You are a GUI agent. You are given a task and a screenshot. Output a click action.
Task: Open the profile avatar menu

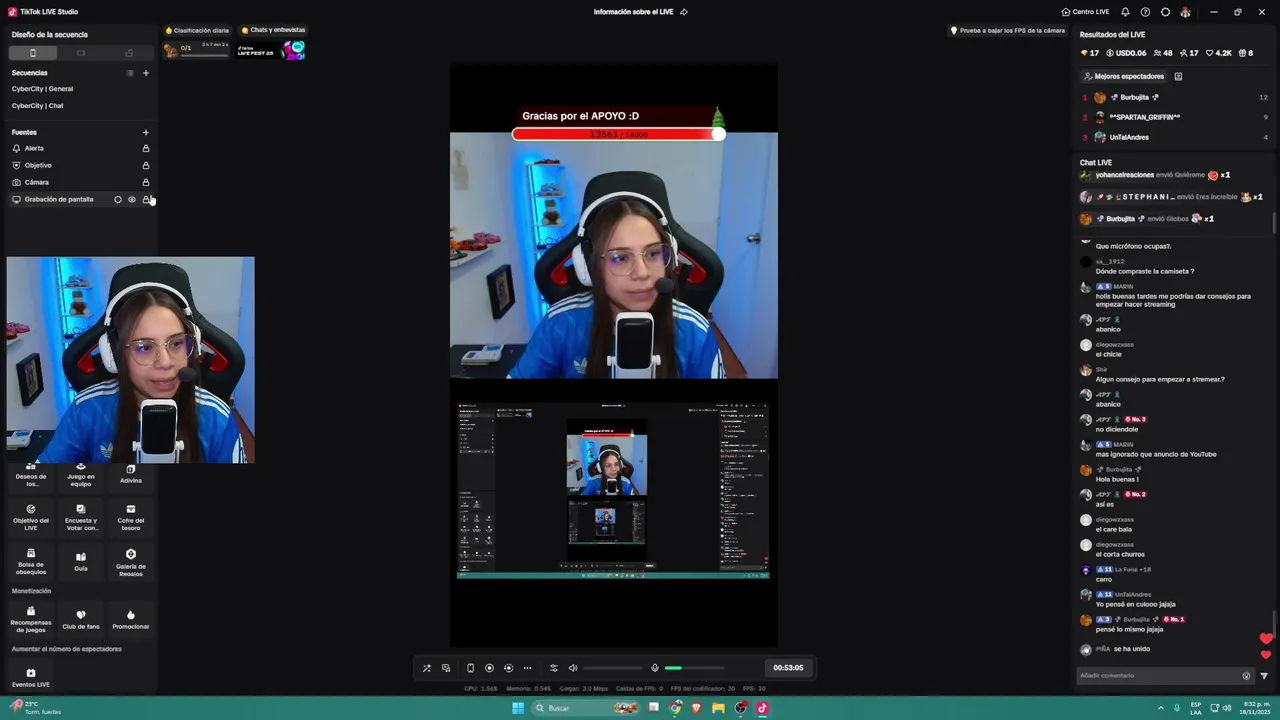(1186, 12)
